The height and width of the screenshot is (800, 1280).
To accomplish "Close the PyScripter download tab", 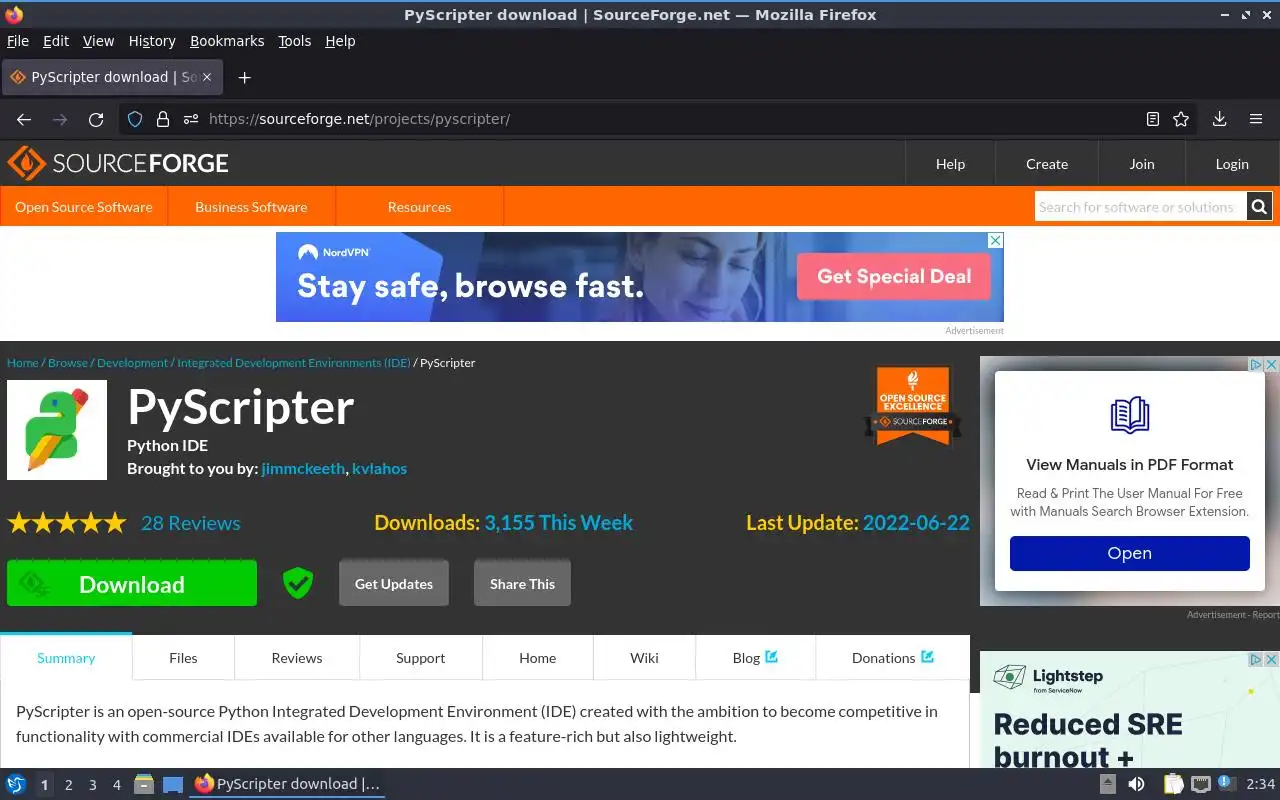I will point(207,77).
